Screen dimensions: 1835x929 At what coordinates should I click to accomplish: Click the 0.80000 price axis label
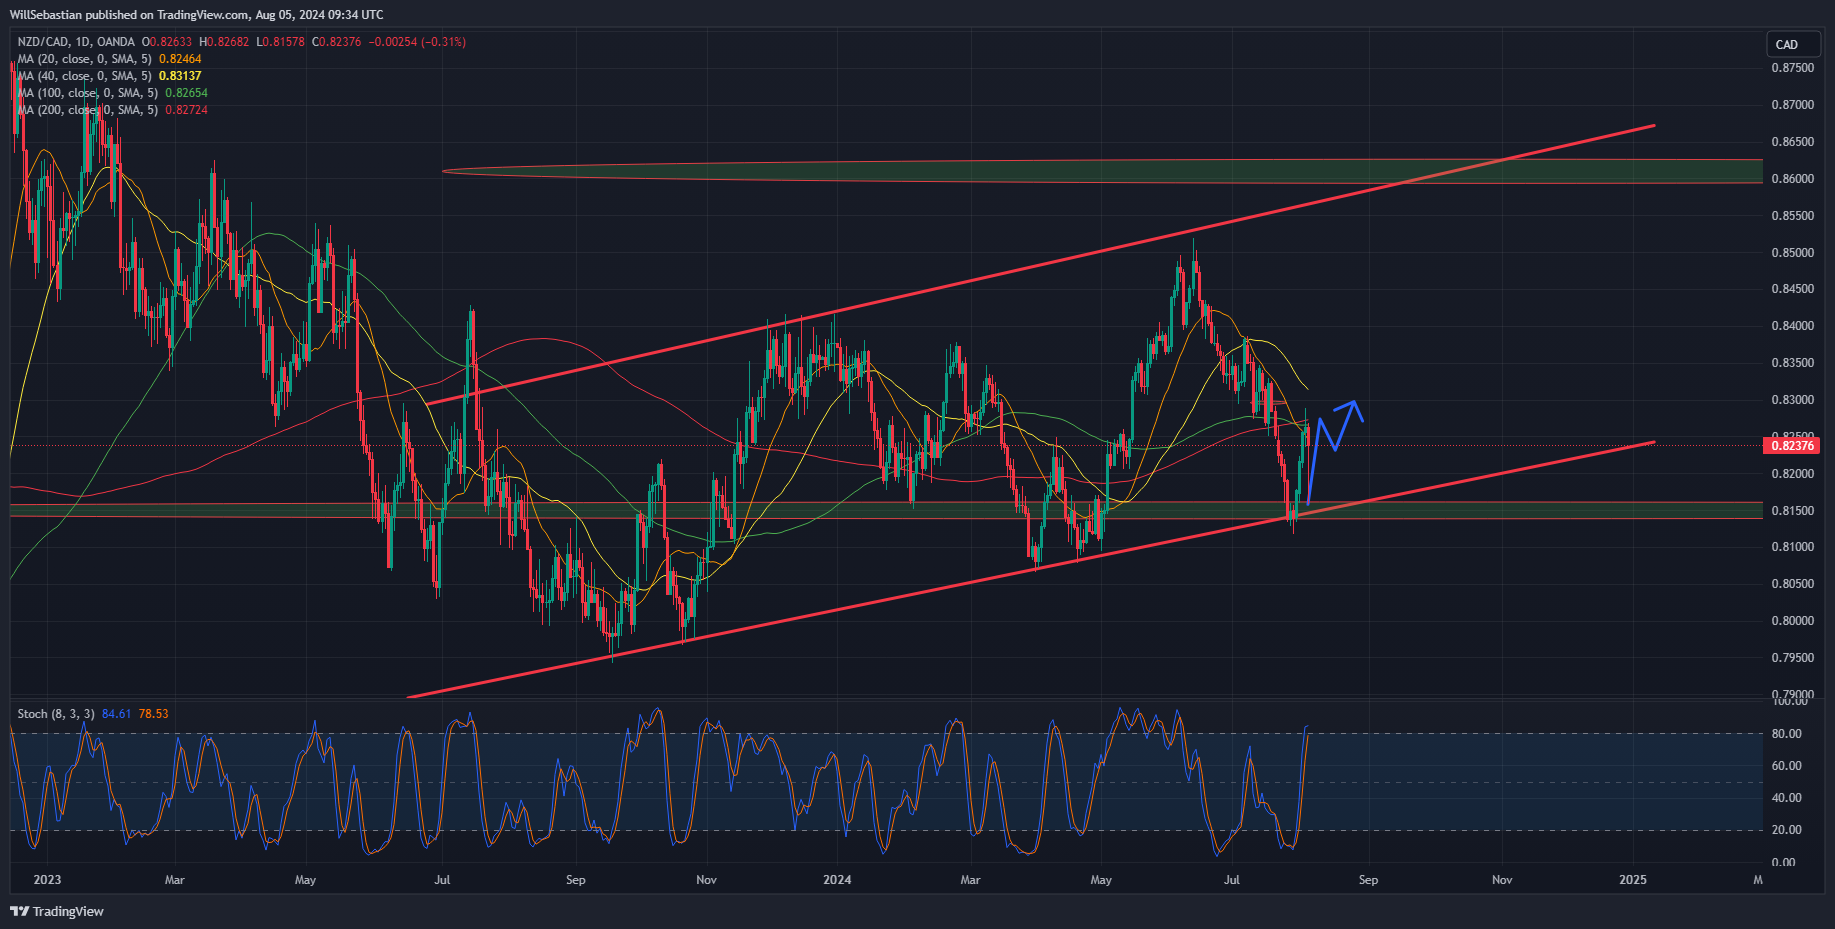point(1792,621)
